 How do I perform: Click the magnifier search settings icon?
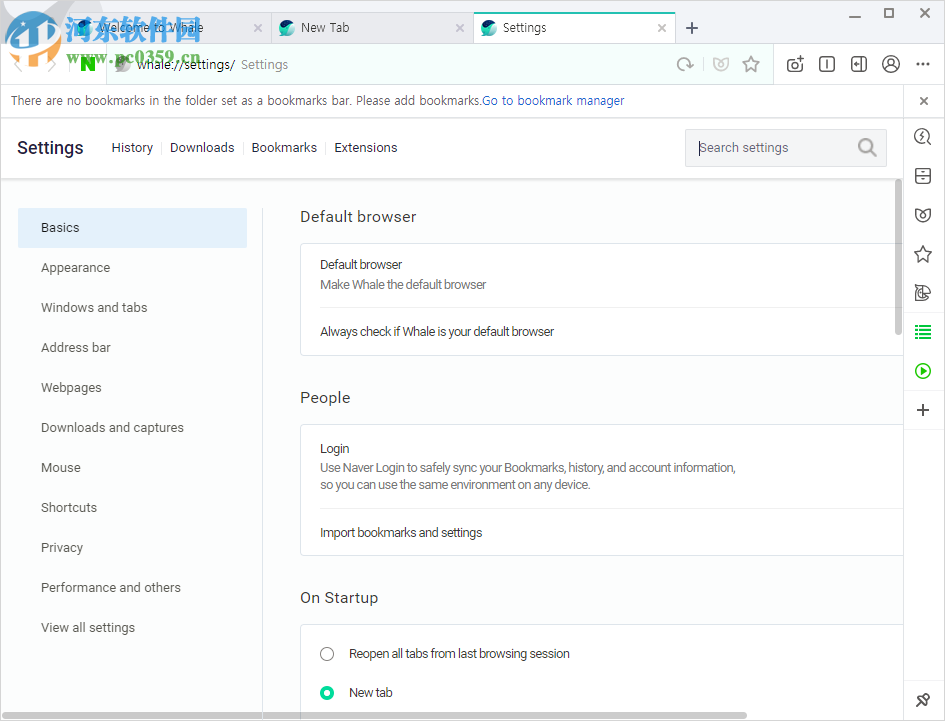pyautogui.click(x=867, y=147)
